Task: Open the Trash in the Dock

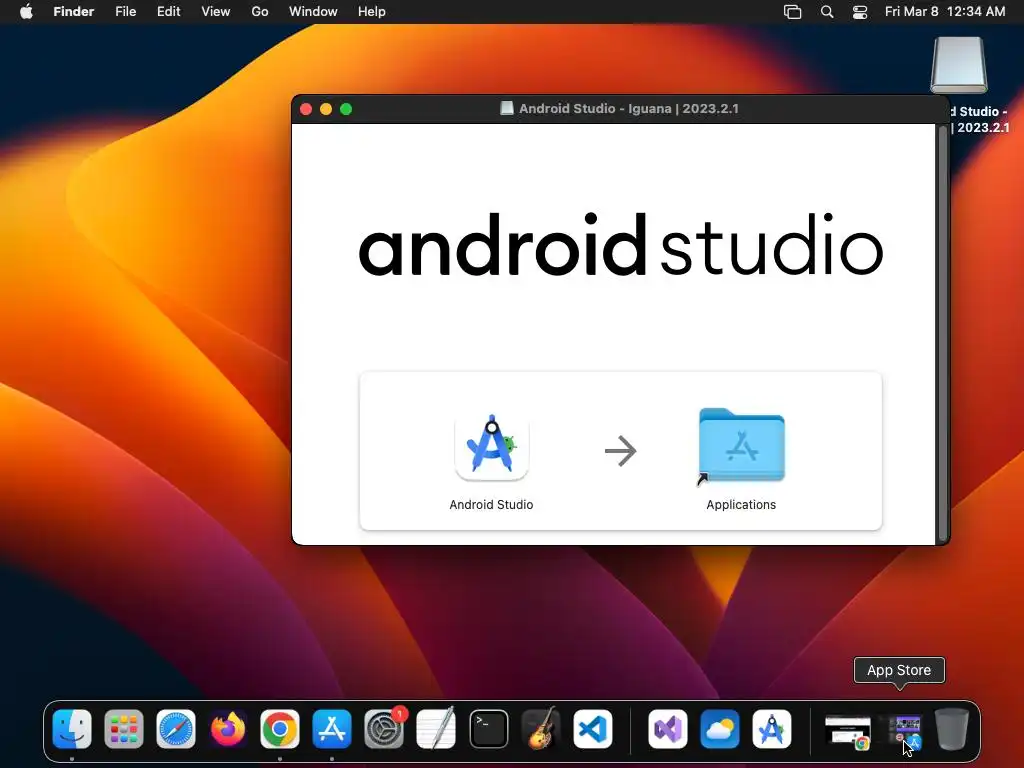Action: pyautogui.click(x=951, y=728)
